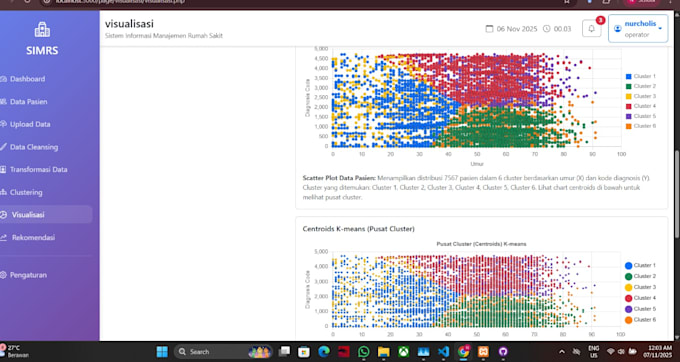Open the Wi-Fi network tray icon
The image size is (680, 362).
(x=611, y=352)
